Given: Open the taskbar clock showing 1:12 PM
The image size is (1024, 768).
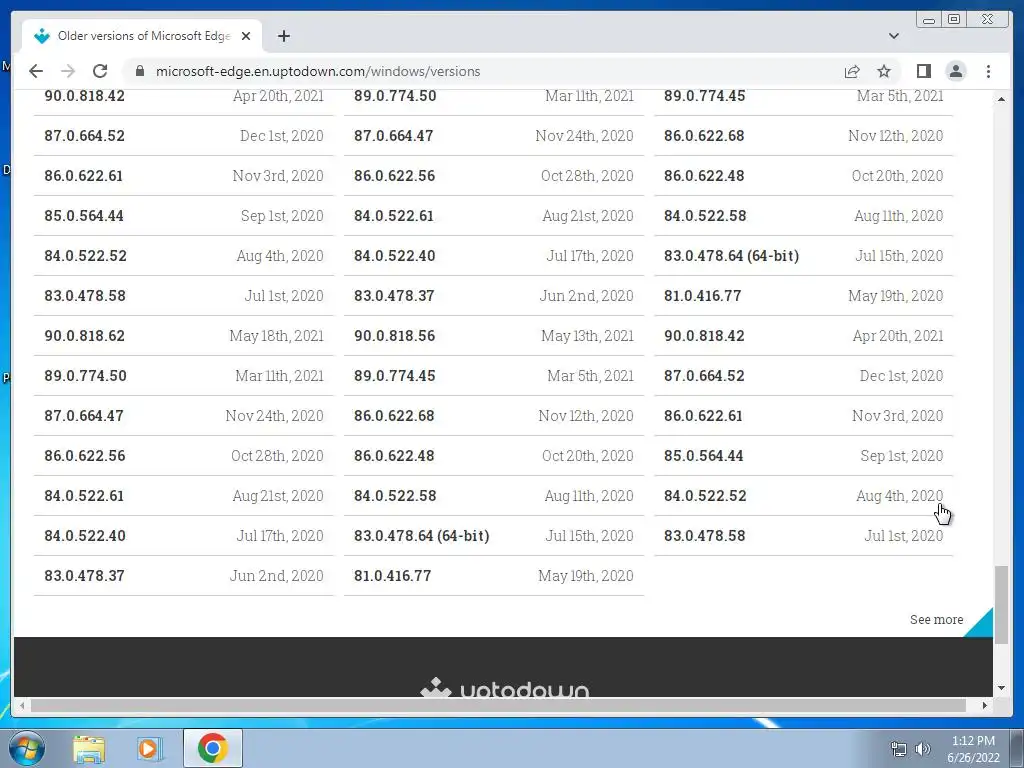Looking at the screenshot, I should coord(973,748).
